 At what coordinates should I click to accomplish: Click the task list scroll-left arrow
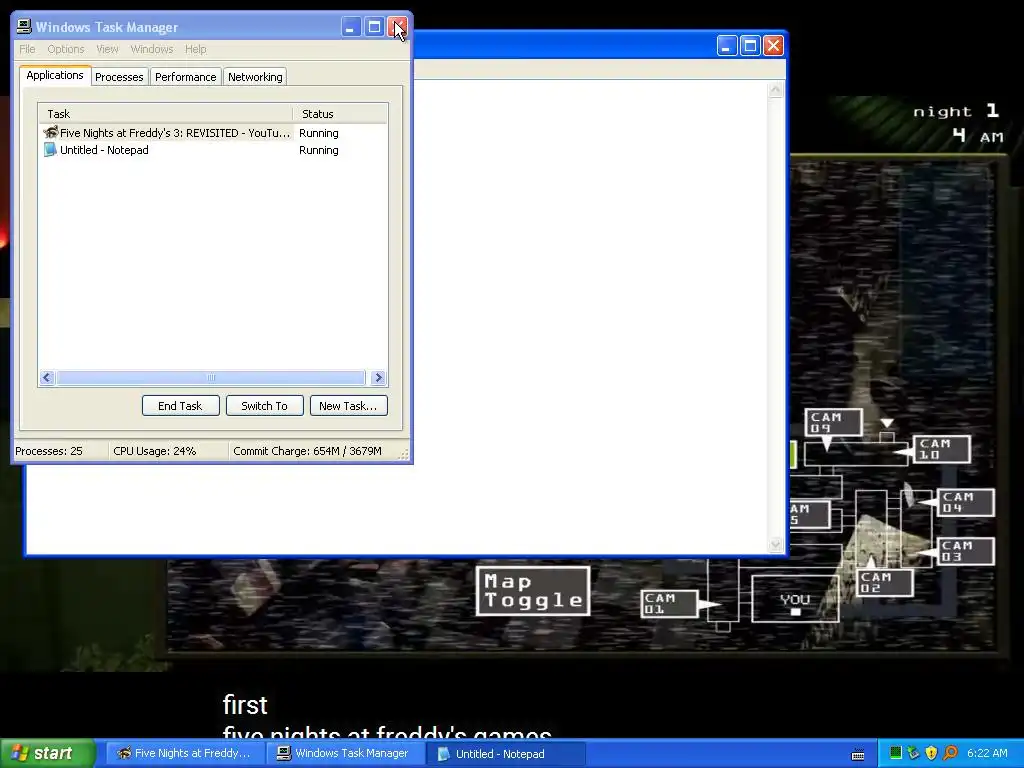coord(47,377)
